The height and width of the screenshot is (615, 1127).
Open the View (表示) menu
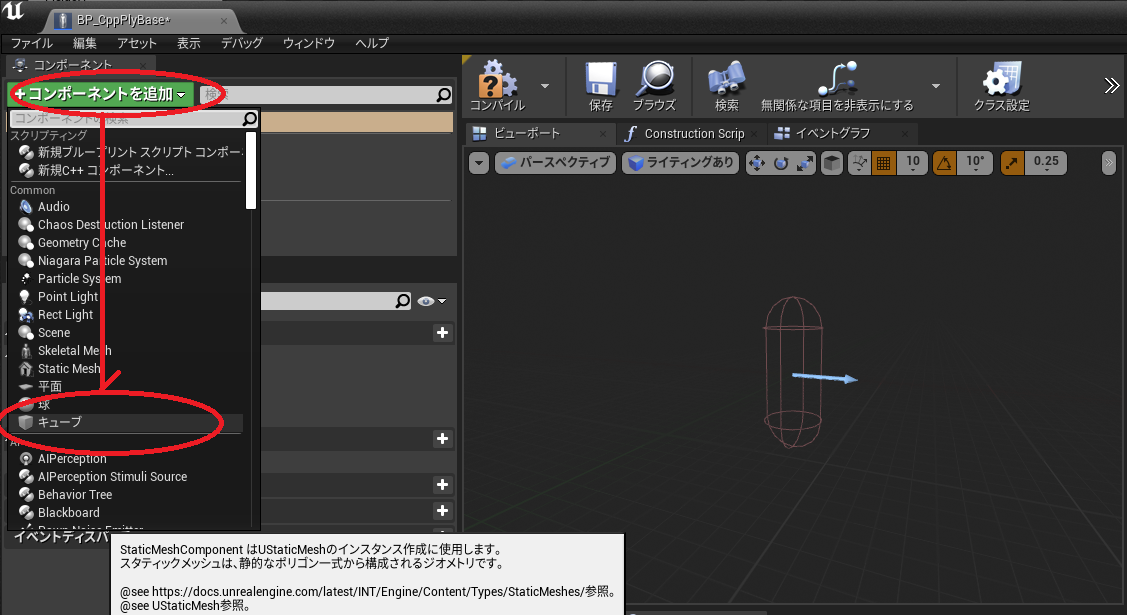pyautogui.click(x=189, y=43)
